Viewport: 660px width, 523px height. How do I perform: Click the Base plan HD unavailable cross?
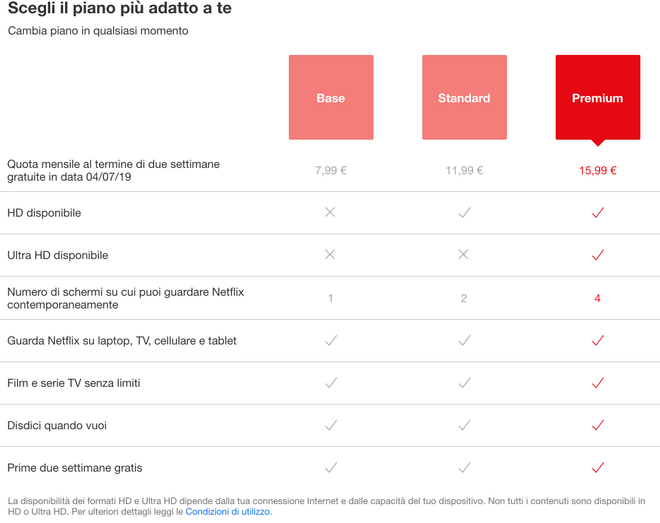(x=330, y=213)
